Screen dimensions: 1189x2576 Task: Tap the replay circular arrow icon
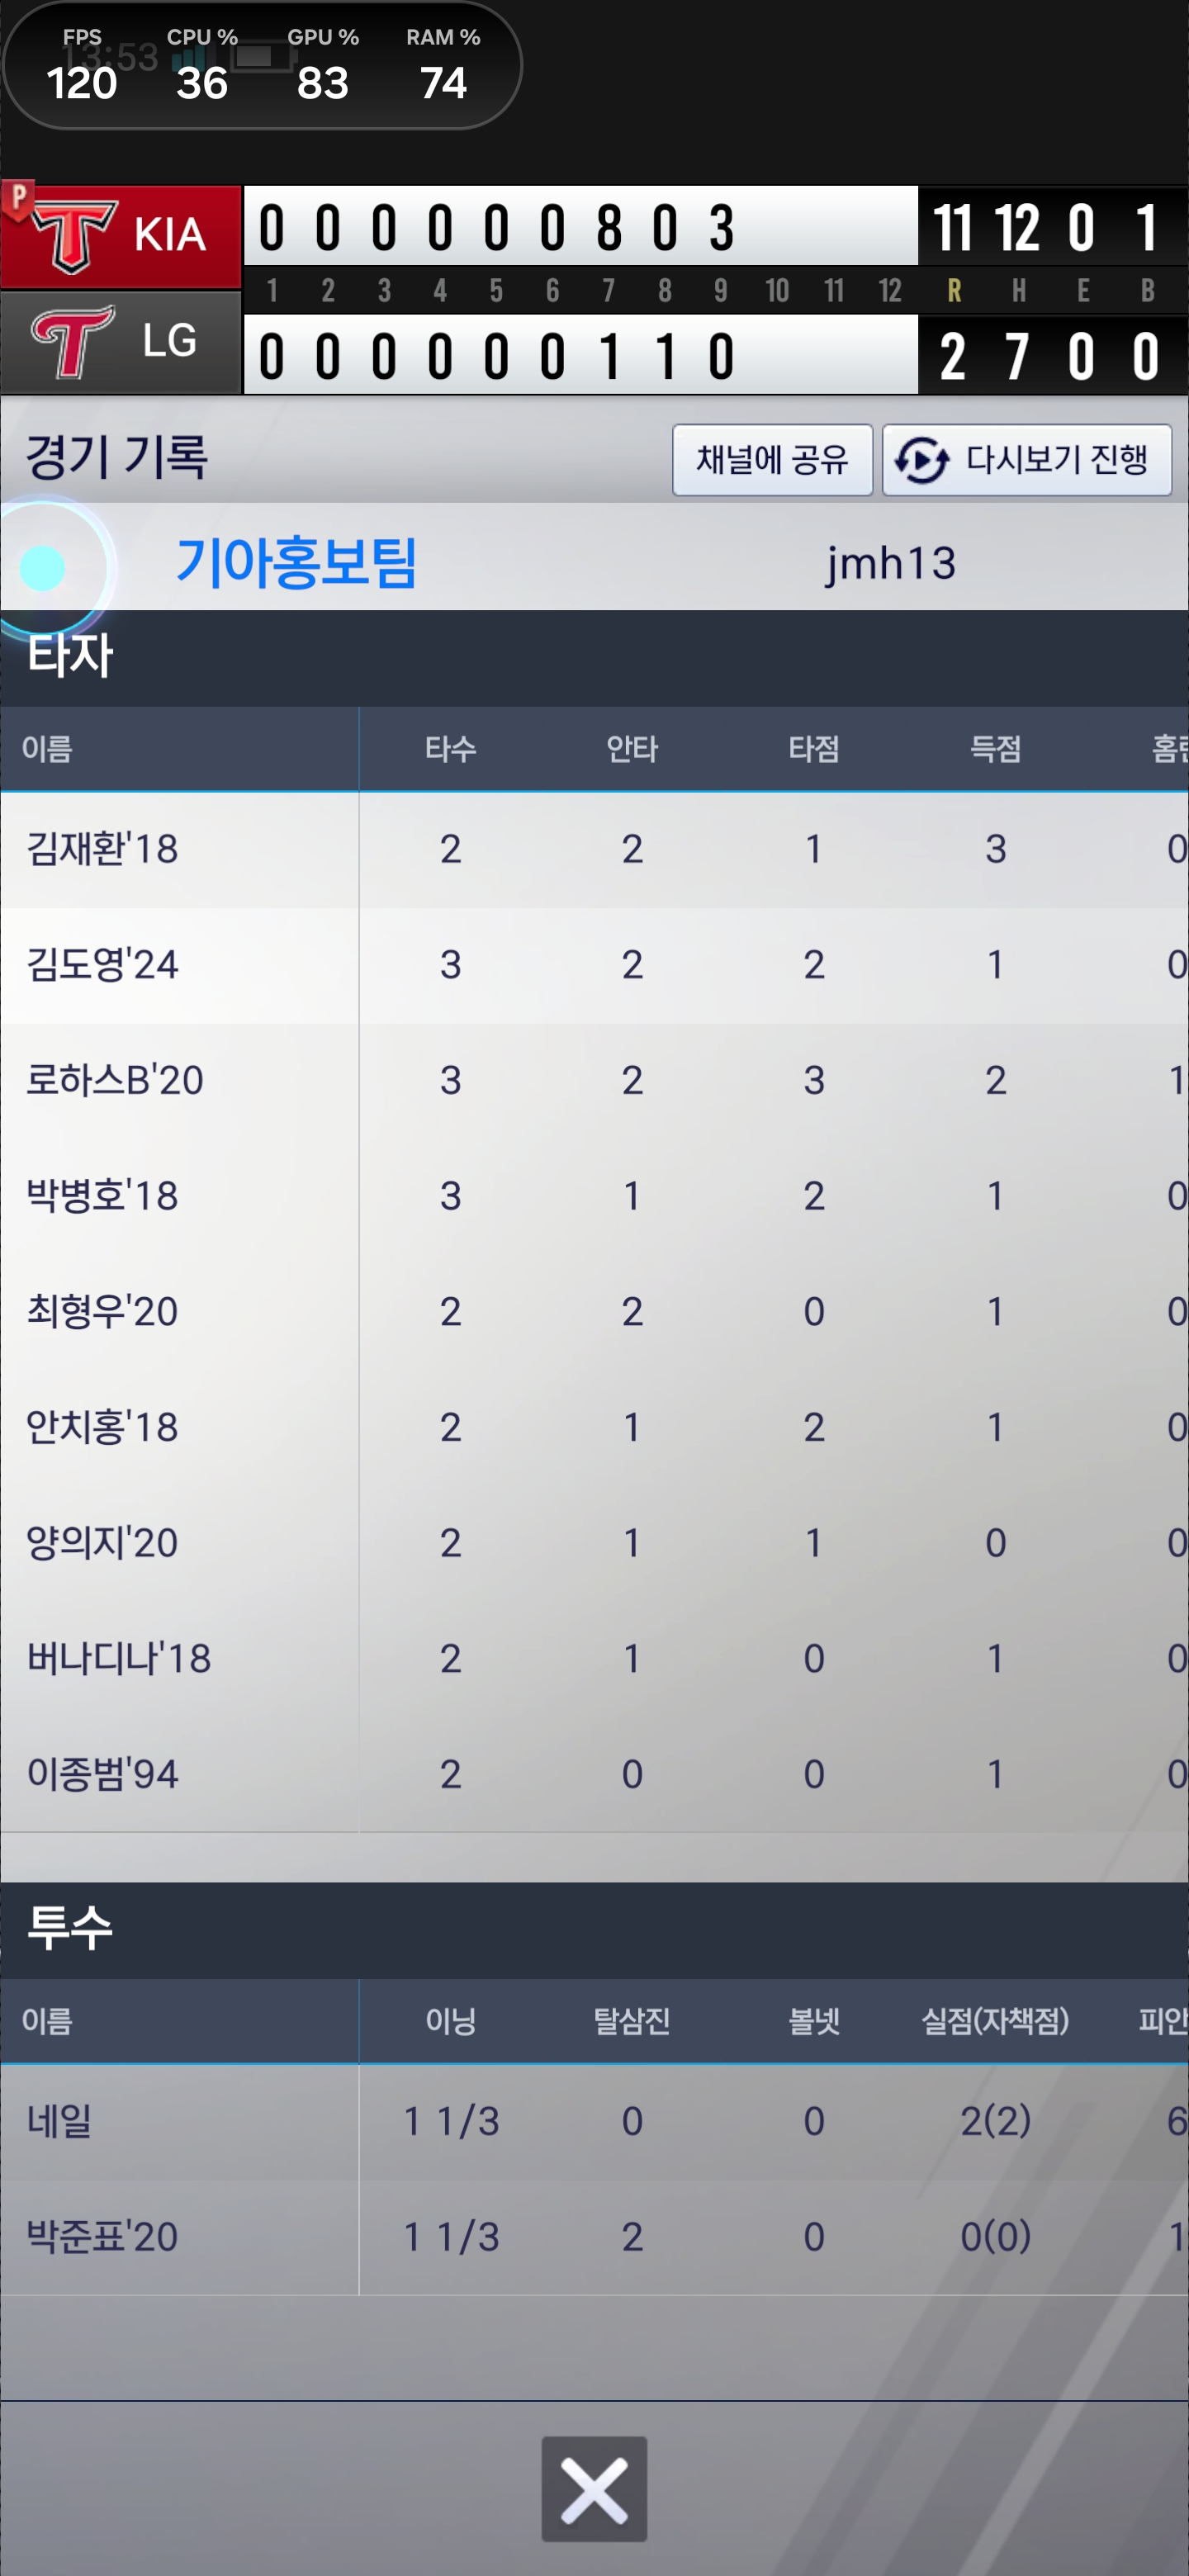[x=920, y=461]
